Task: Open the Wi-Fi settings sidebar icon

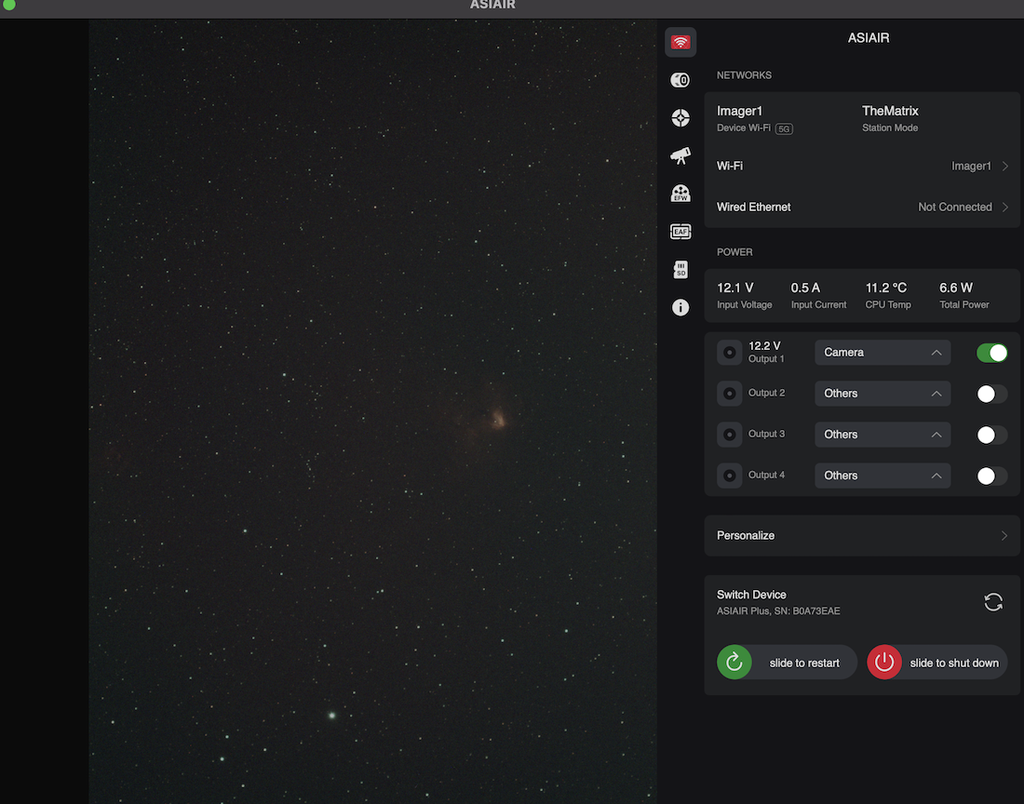Action: pos(680,42)
